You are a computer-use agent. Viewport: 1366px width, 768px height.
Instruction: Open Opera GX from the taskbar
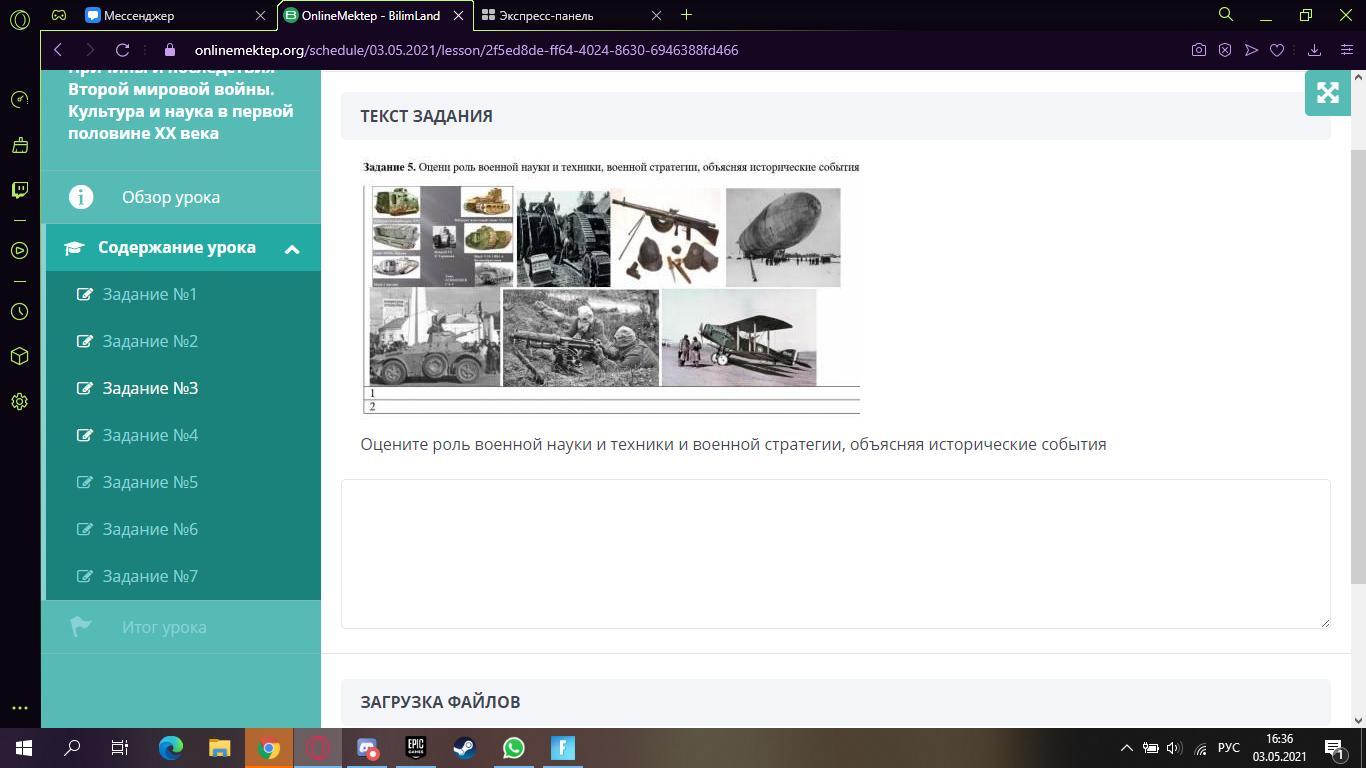318,748
